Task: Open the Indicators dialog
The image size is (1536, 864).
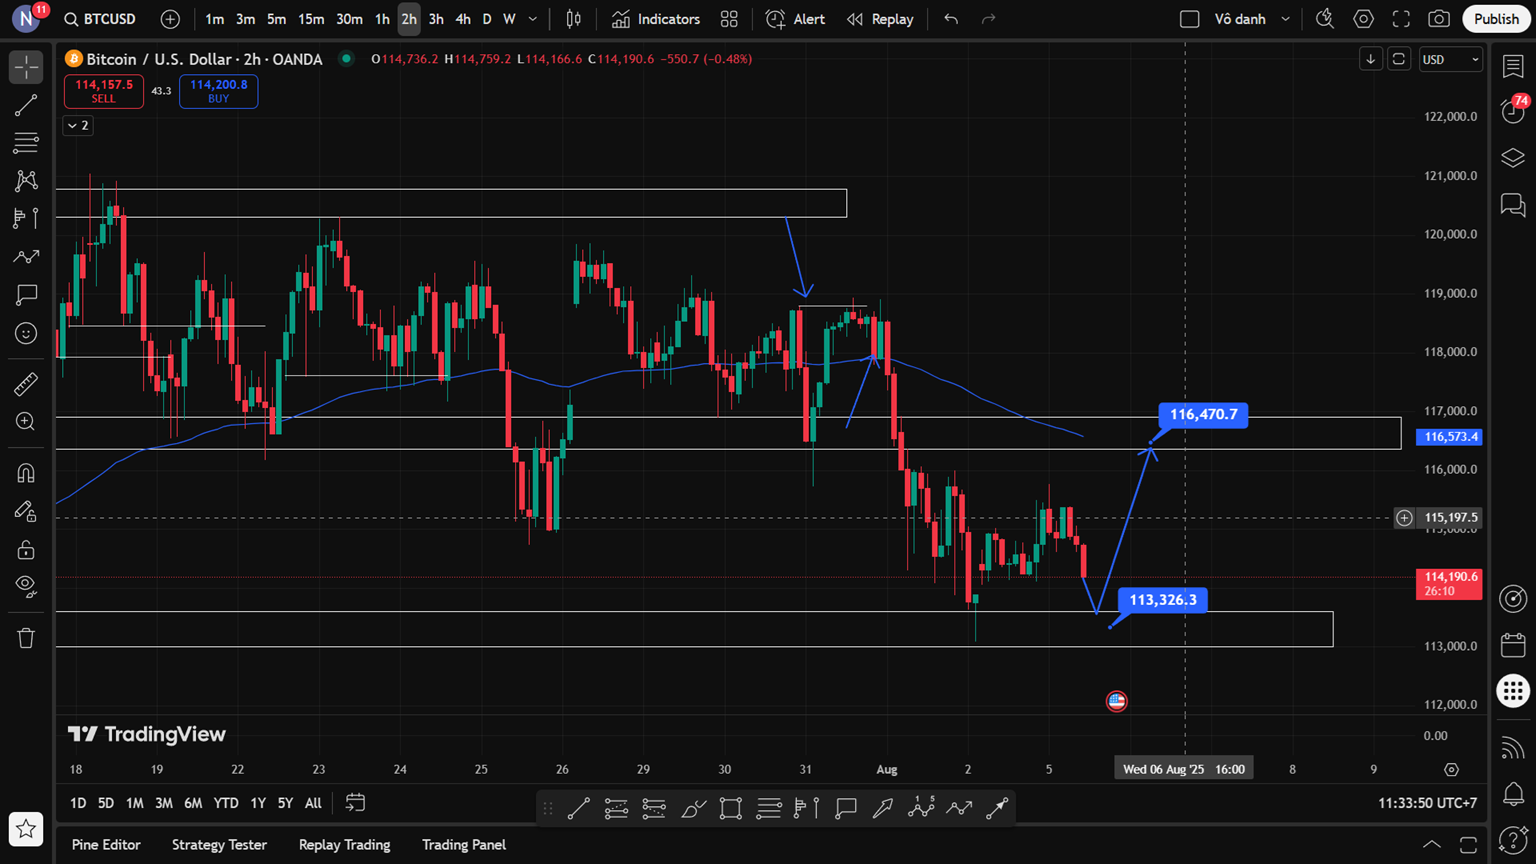Action: coord(656,19)
